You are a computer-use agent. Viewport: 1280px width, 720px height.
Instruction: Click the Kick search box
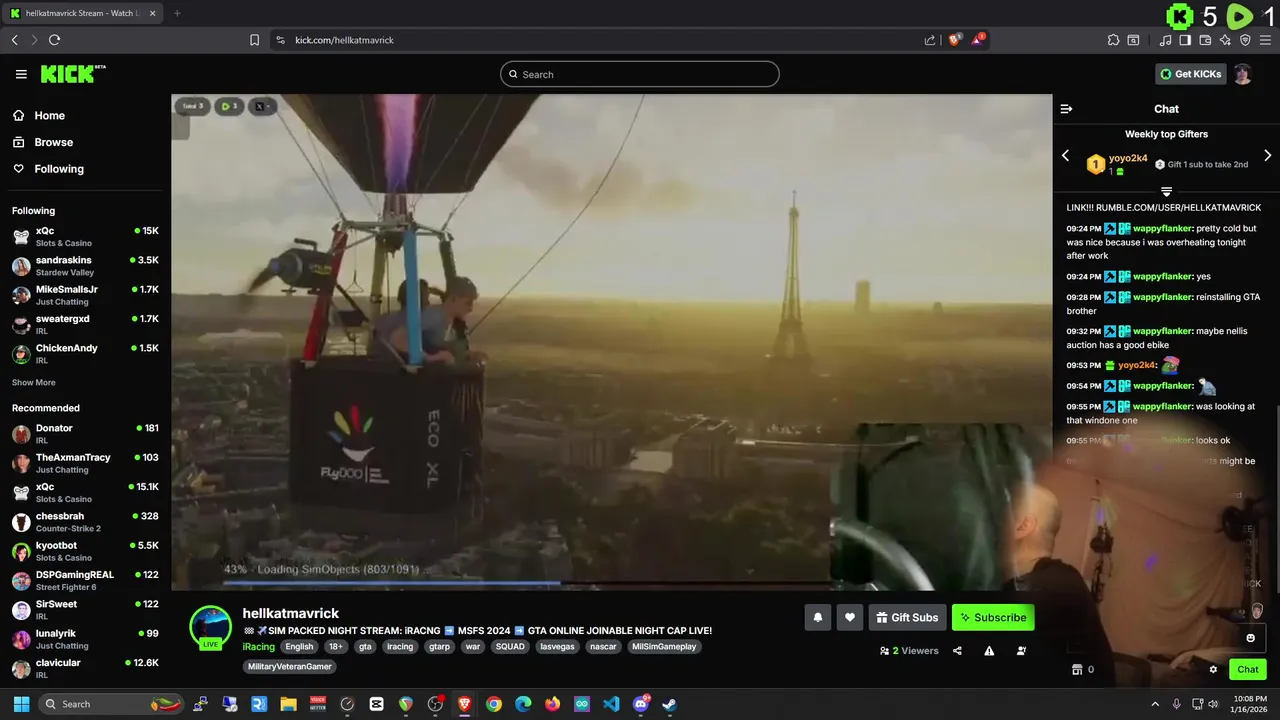[640, 74]
